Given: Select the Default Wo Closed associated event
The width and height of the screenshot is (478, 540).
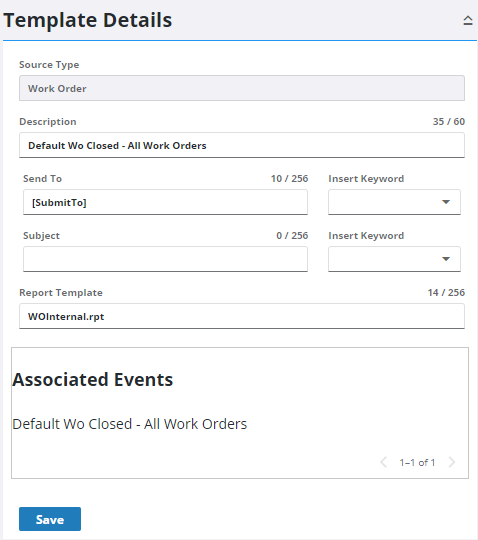Looking at the screenshot, I should pos(129,424).
